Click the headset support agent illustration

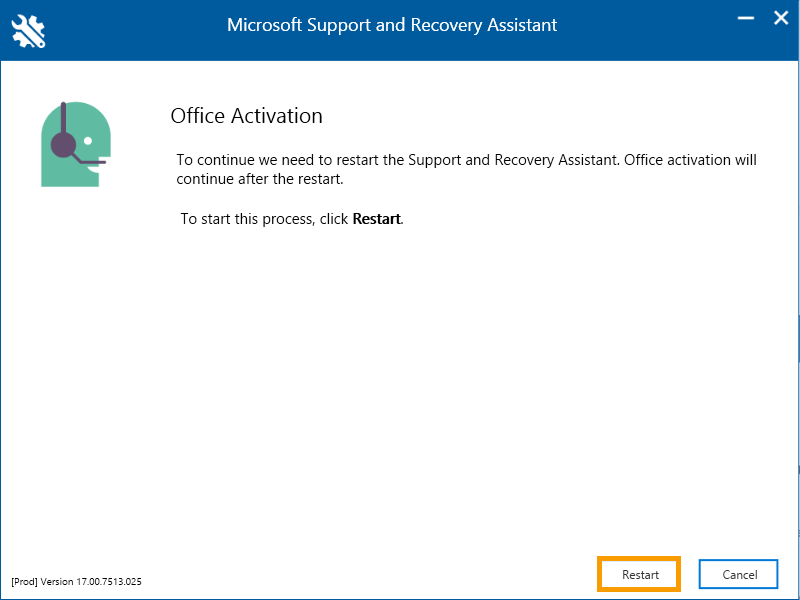(x=76, y=144)
